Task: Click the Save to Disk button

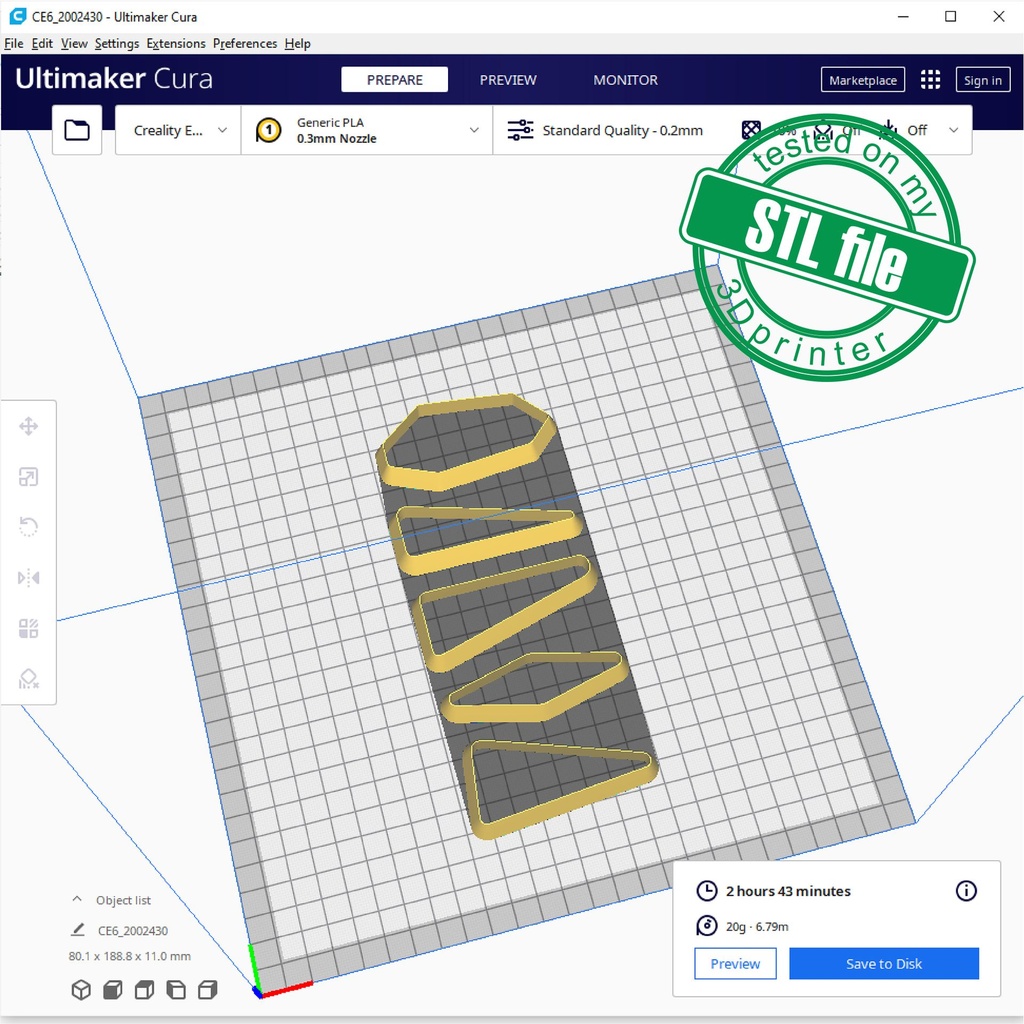Action: click(x=884, y=964)
